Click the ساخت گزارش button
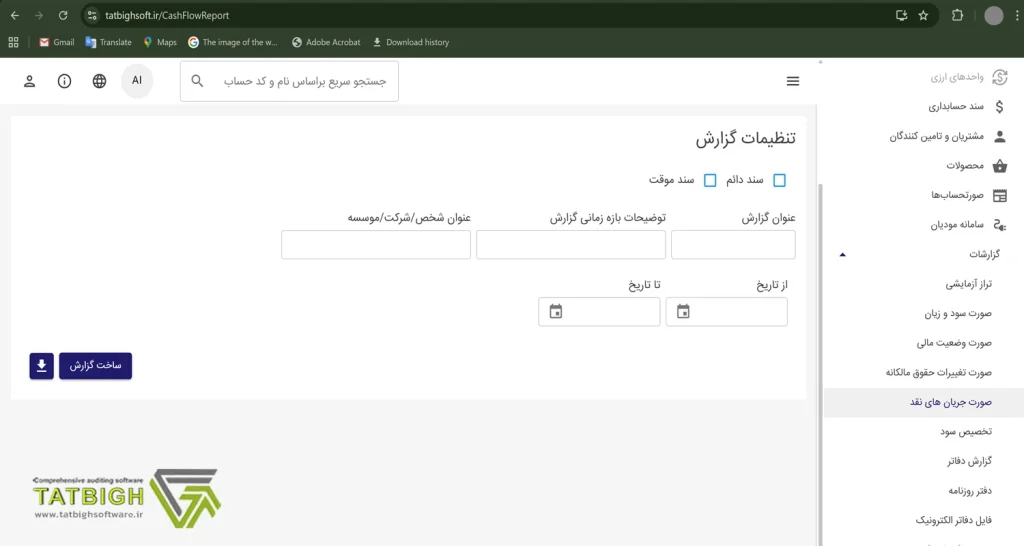Viewport: 1024px width, 546px height. point(95,366)
